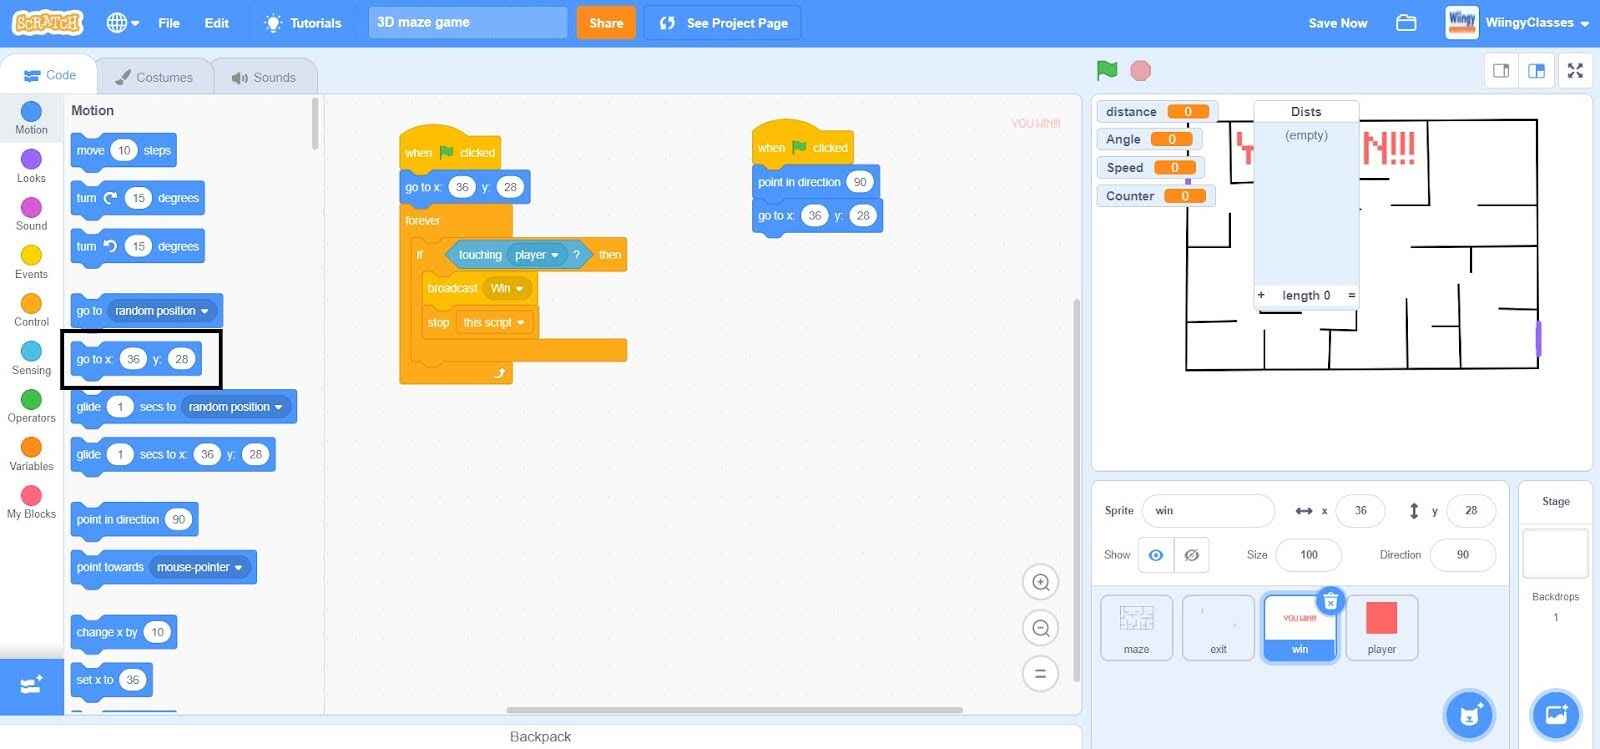The width and height of the screenshot is (1600, 749).
Task: Enter full screen stage mode
Action: click(x=1575, y=70)
